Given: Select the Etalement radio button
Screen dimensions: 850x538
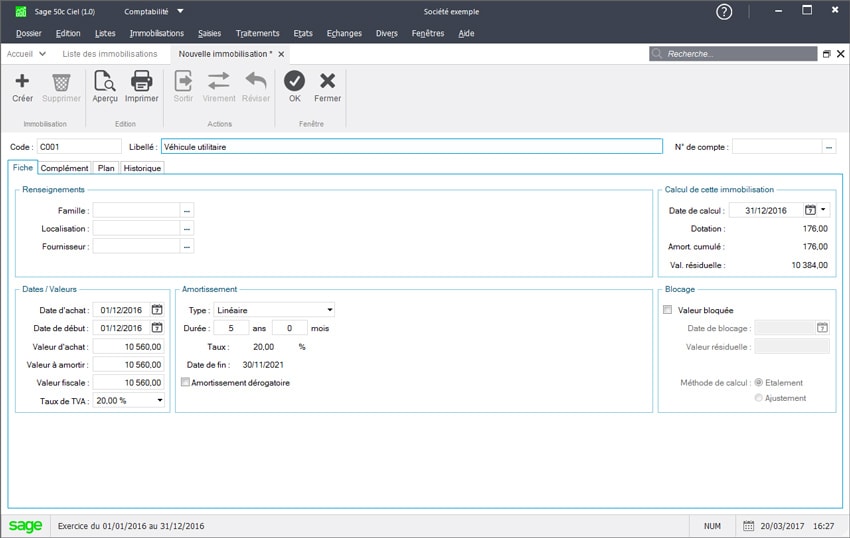Looking at the screenshot, I should click(x=760, y=382).
